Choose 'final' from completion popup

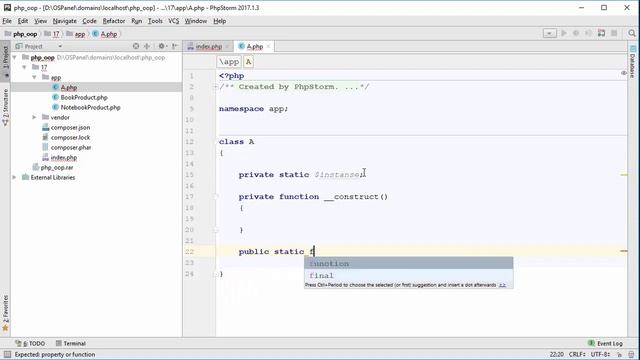click(x=409, y=276)
